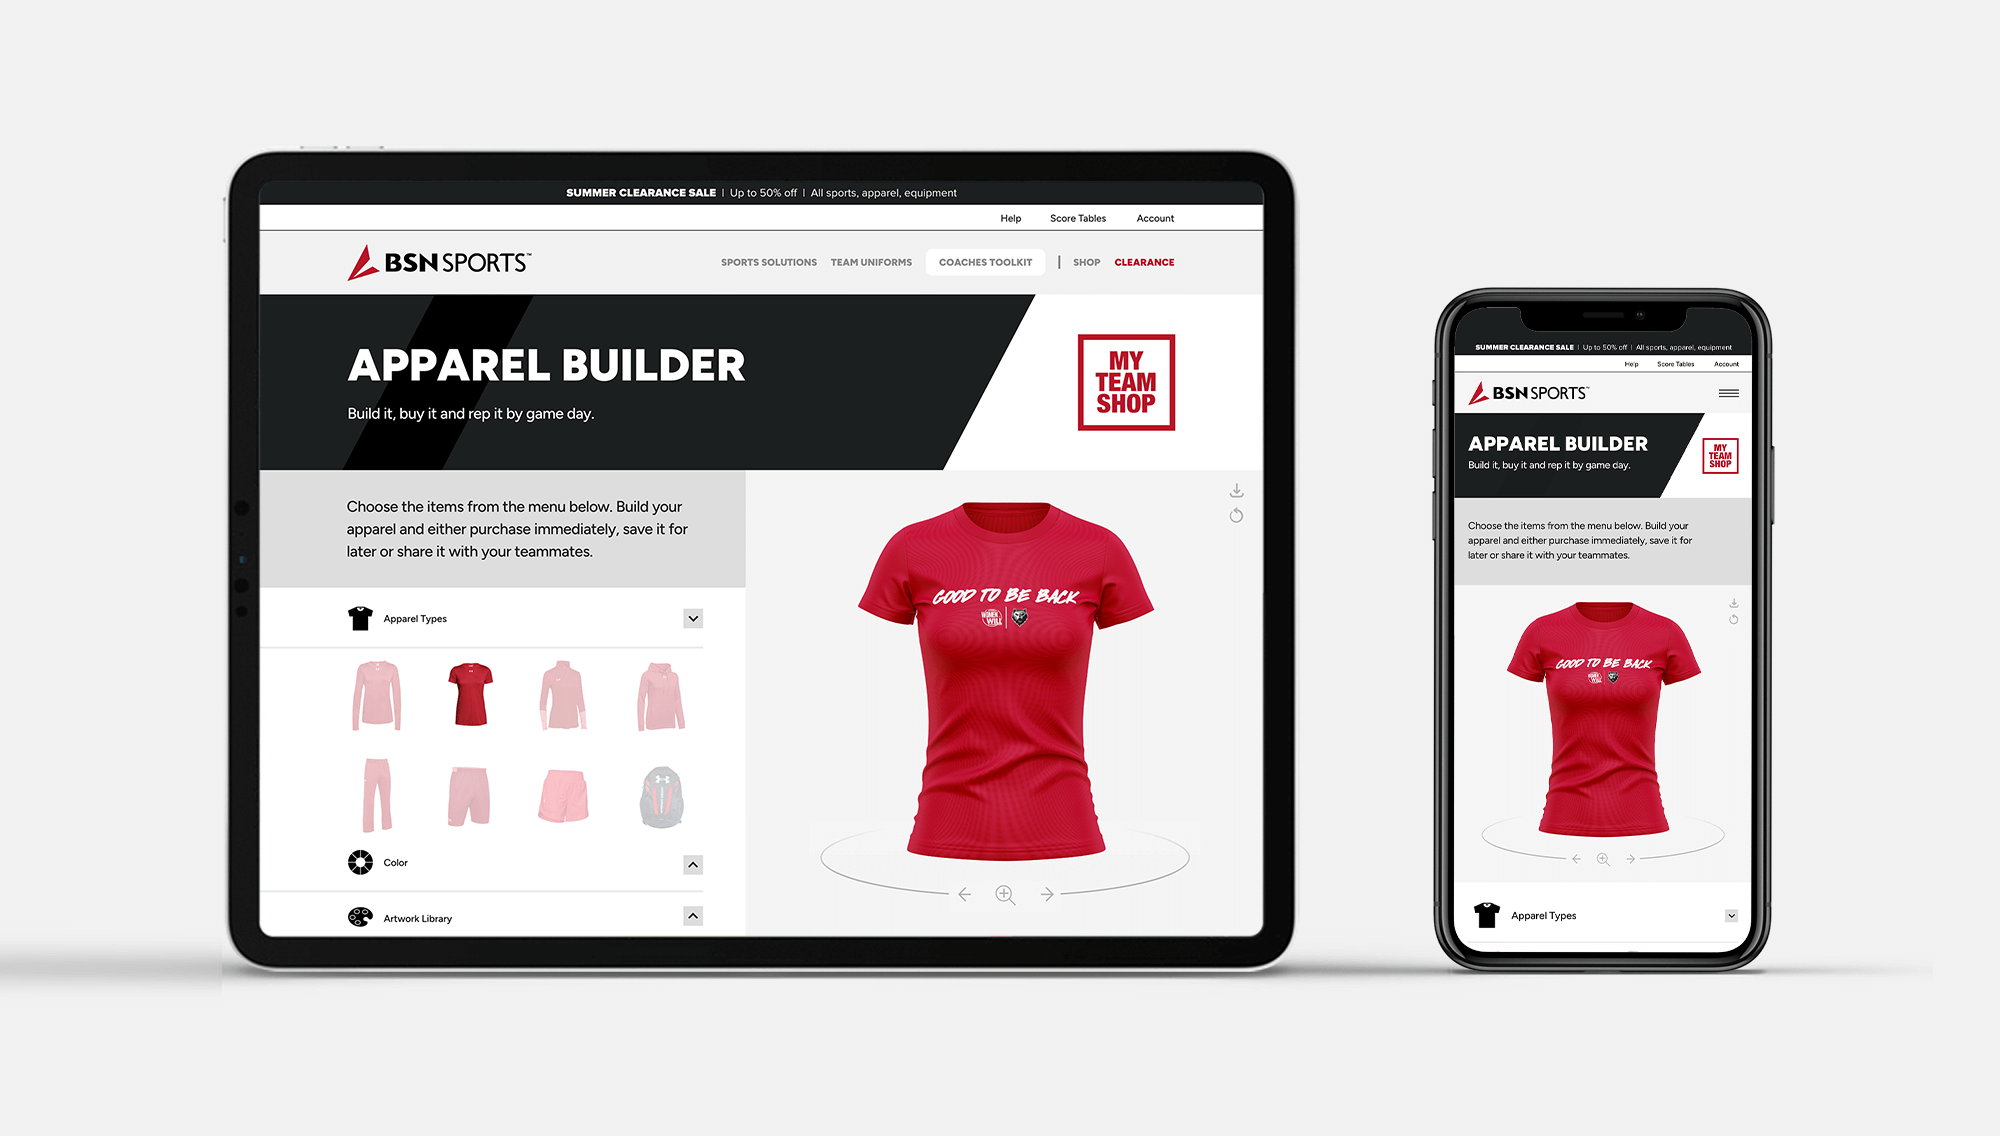
Task: Click the Artwork Library panel icon
Action: [360, 916]
